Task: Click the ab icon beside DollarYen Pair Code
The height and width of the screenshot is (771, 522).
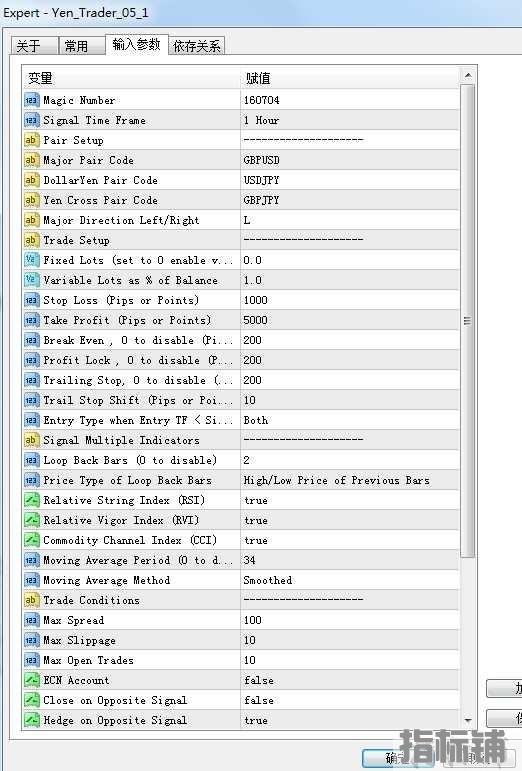Action: coord(31,180)
